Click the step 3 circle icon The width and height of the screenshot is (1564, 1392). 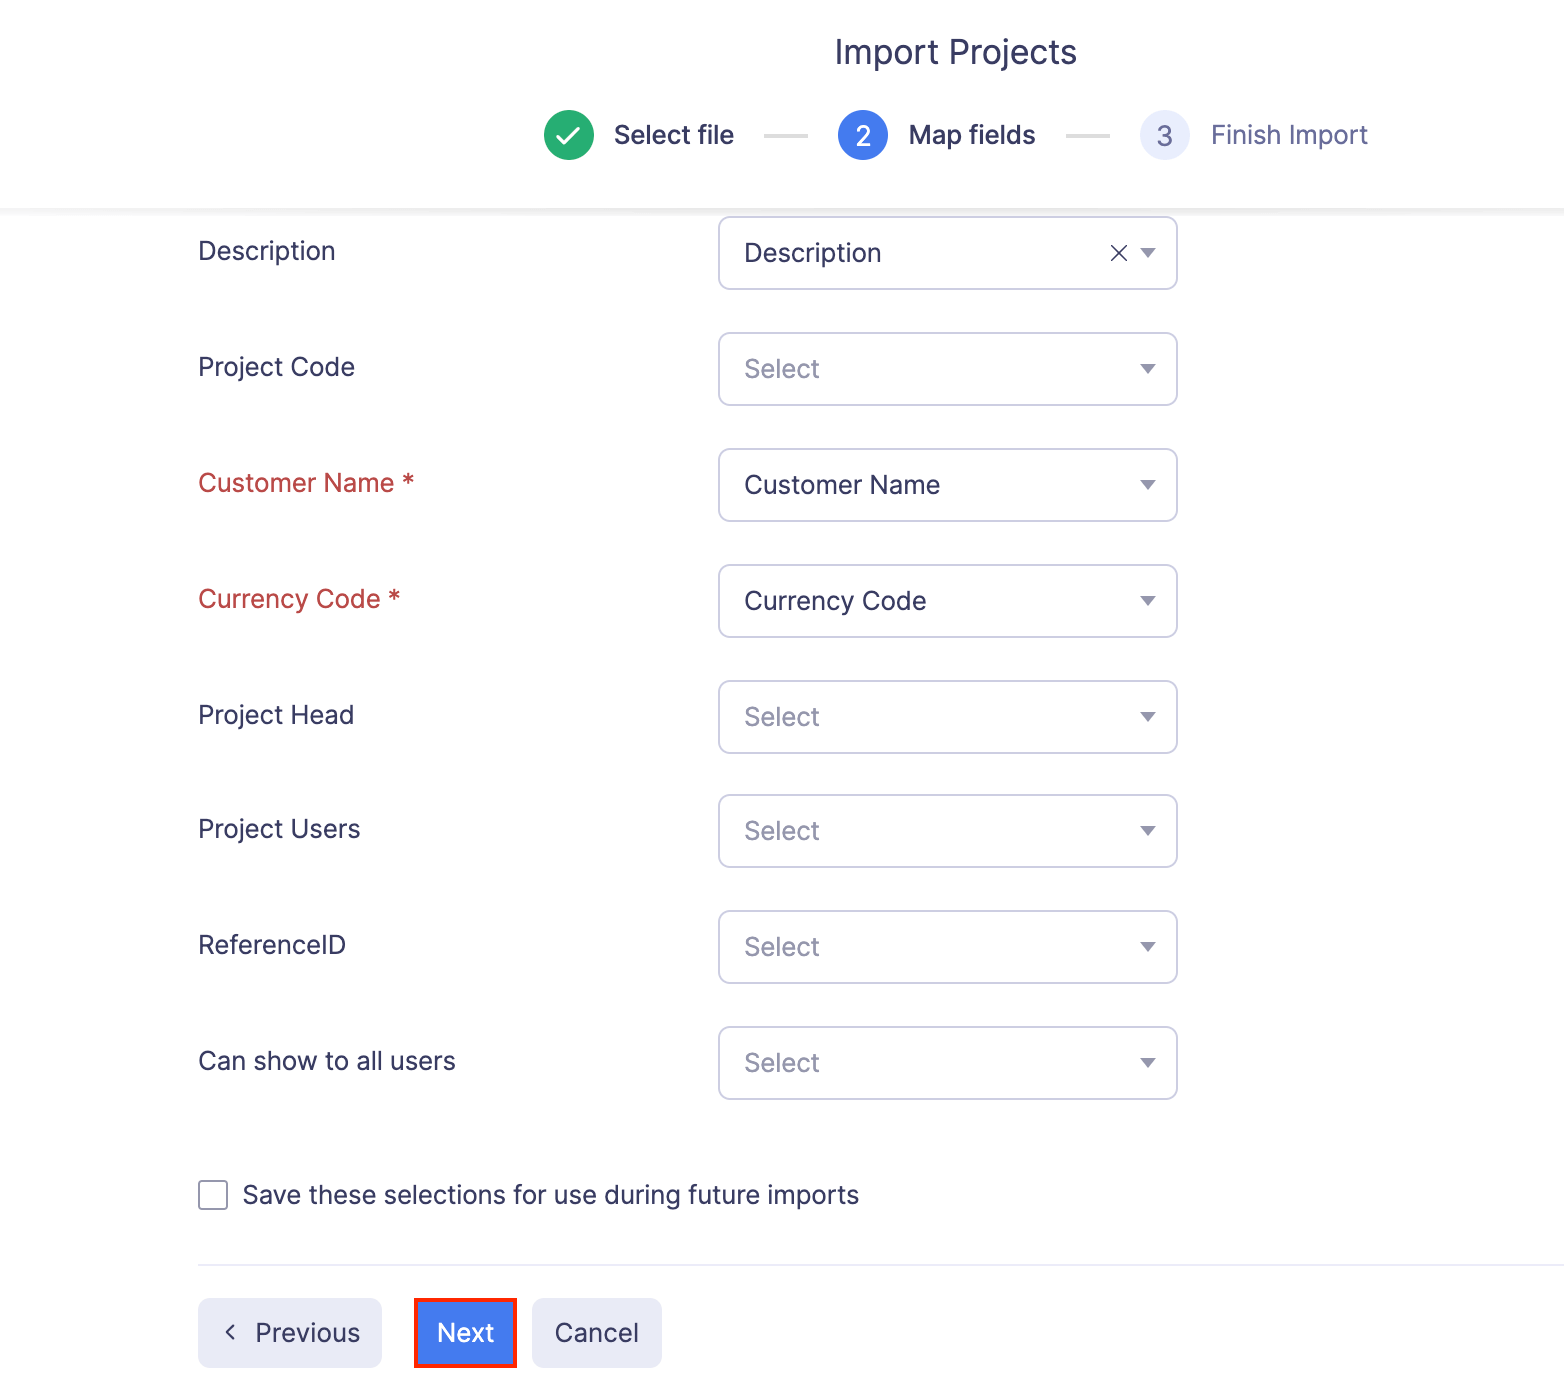click(x=1164, y=134)
